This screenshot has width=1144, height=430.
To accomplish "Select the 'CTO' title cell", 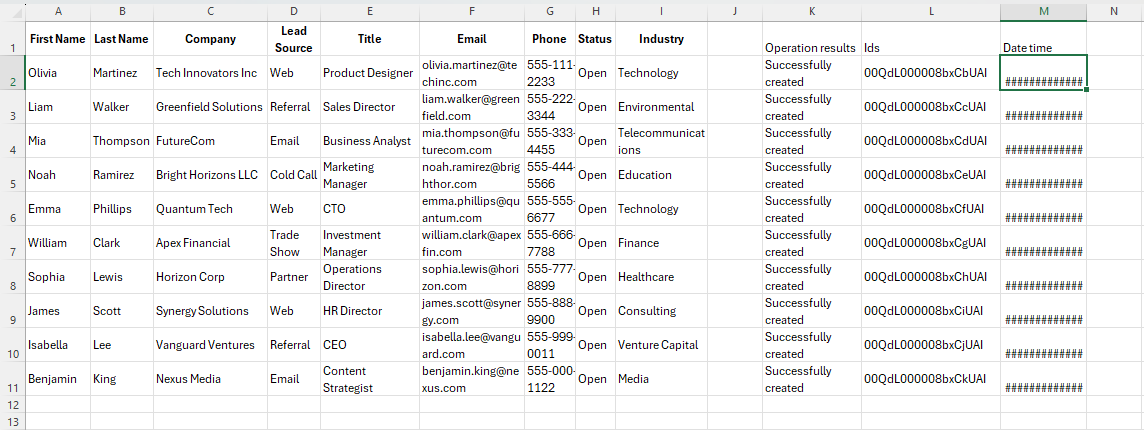I will [369, 209].
